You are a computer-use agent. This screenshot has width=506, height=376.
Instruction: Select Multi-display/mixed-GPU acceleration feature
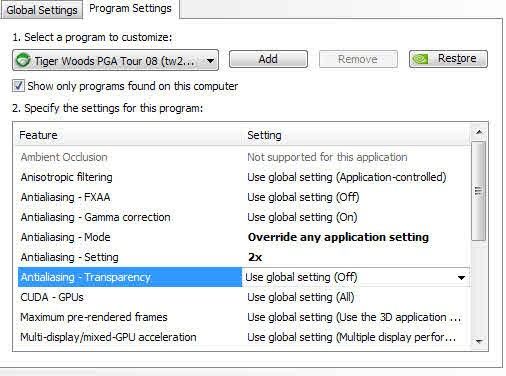108,337
